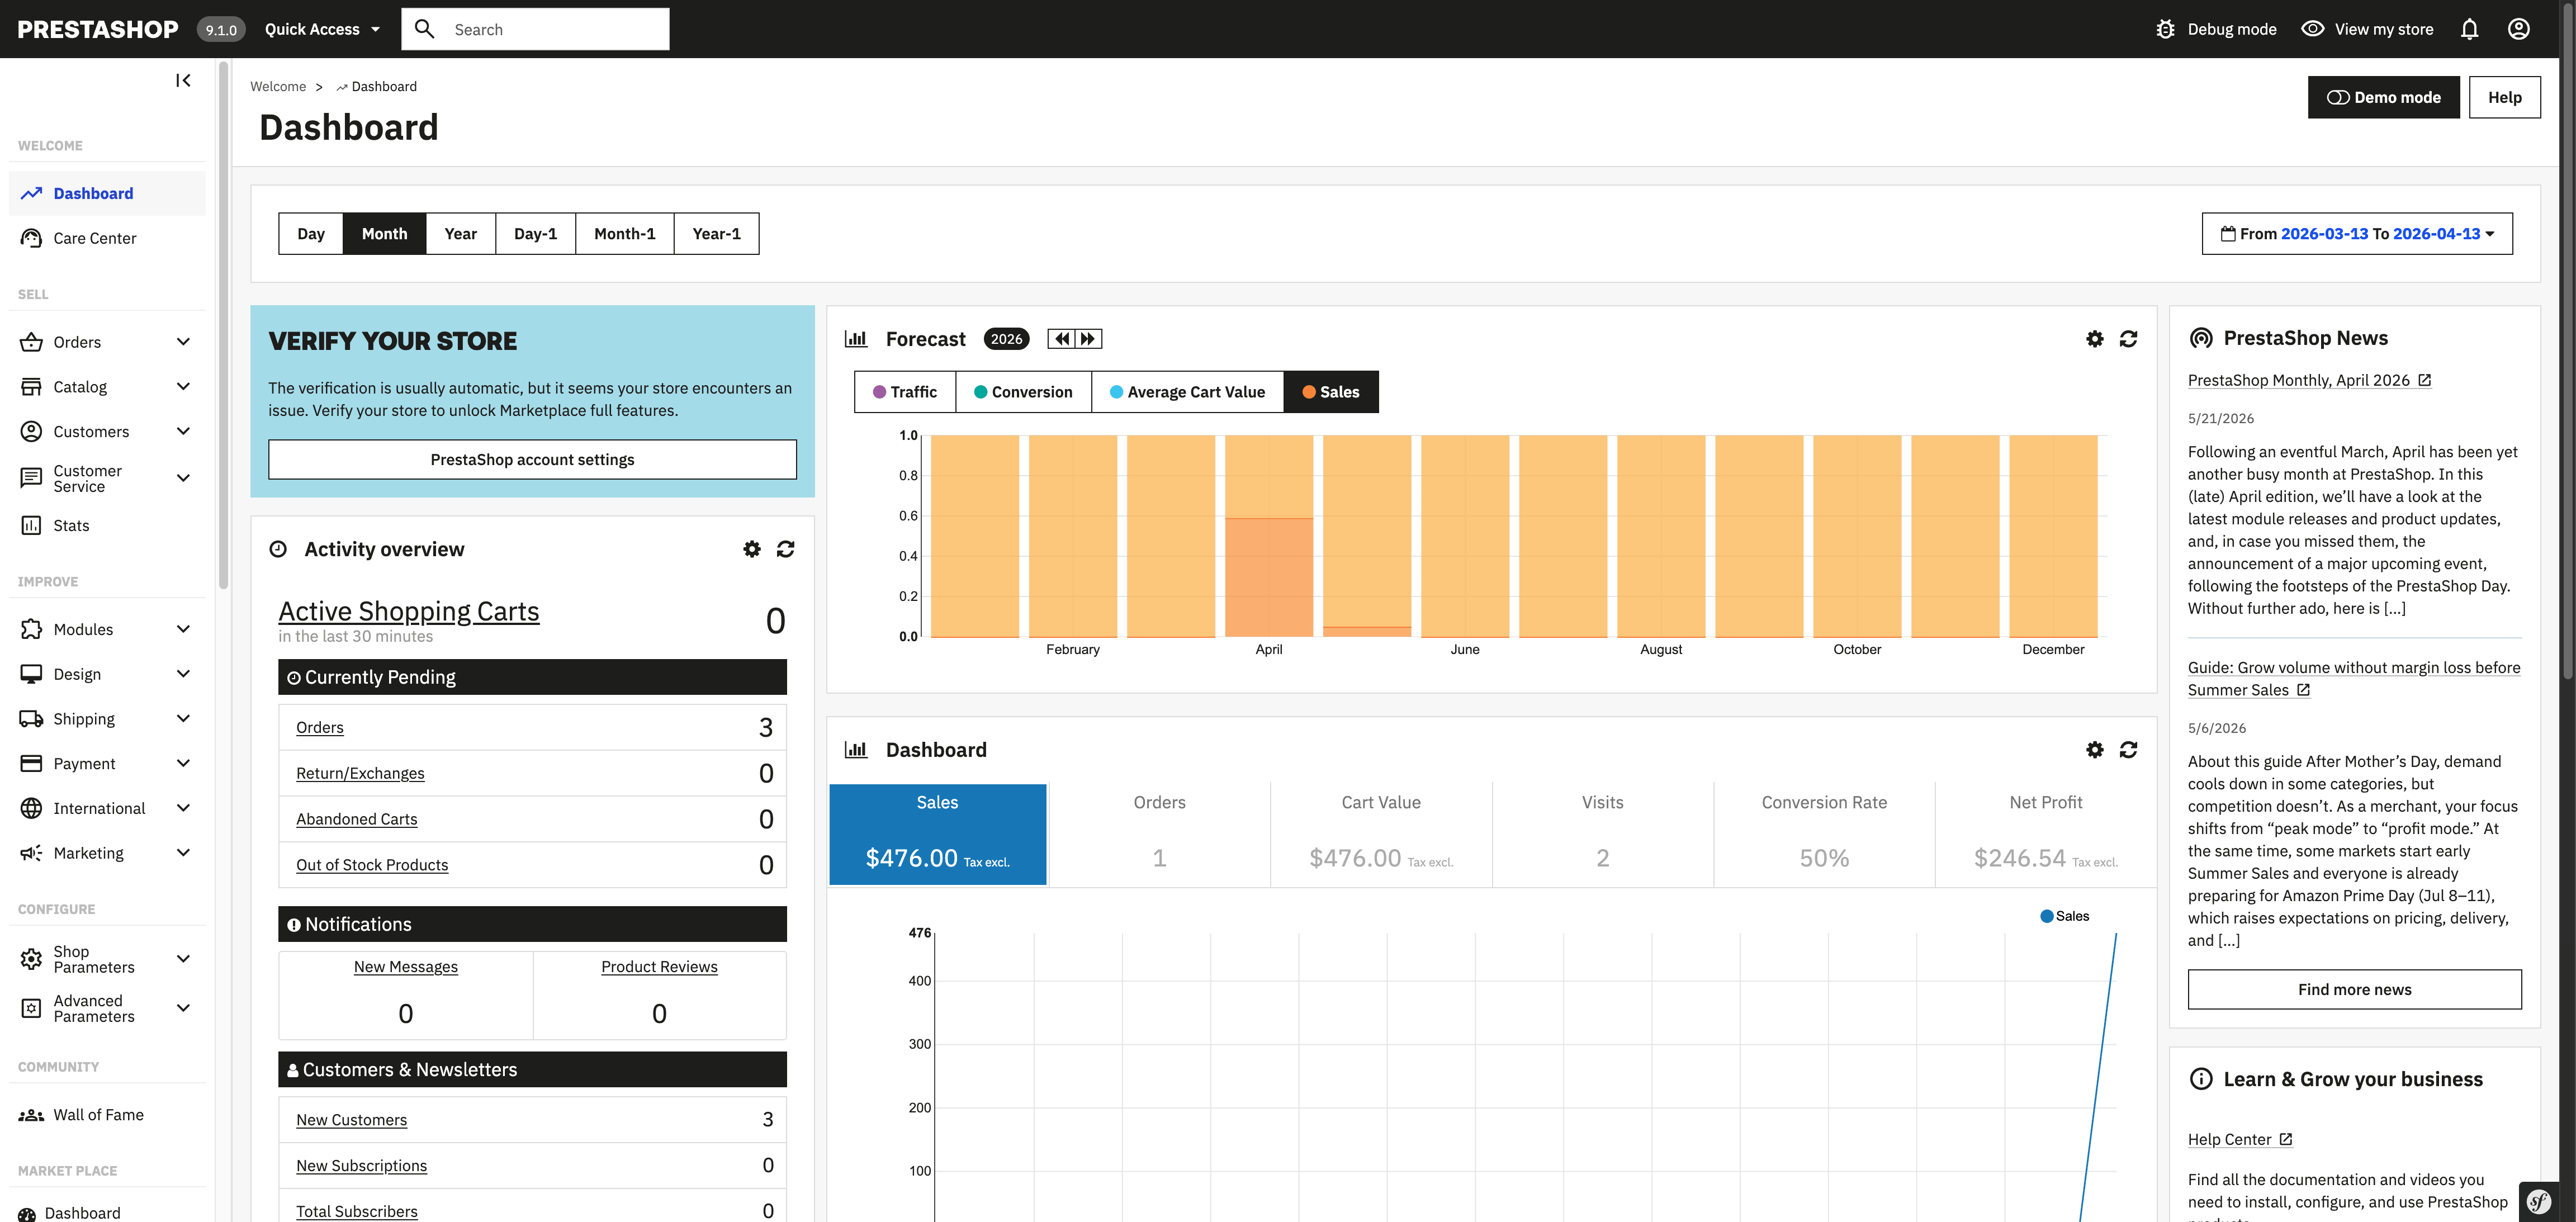Select the Year period tab
The height and width of the screenshot is (1222, 2576).
(x=461, y=234)
